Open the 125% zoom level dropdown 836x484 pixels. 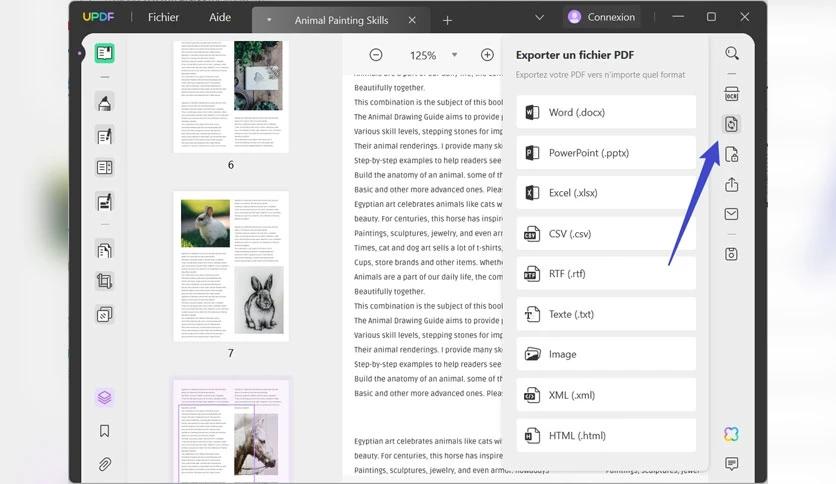tap(454, 55)
